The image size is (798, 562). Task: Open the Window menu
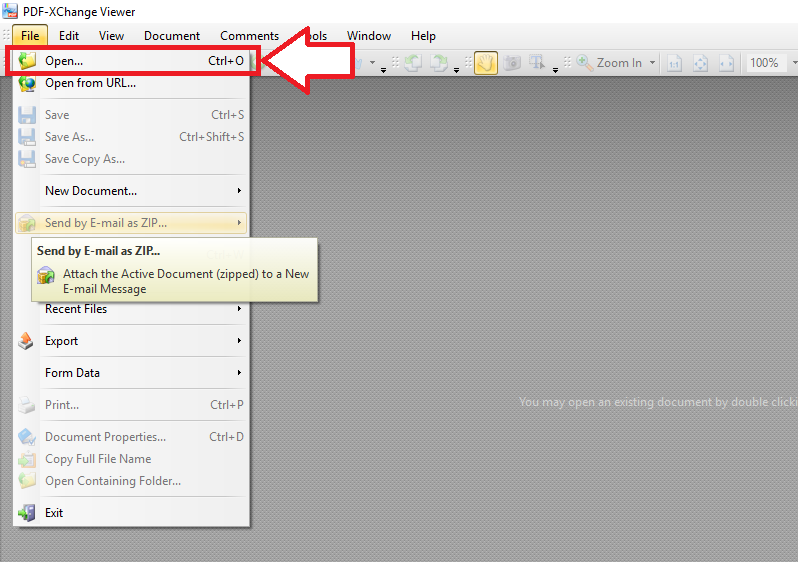click(369, 36)
